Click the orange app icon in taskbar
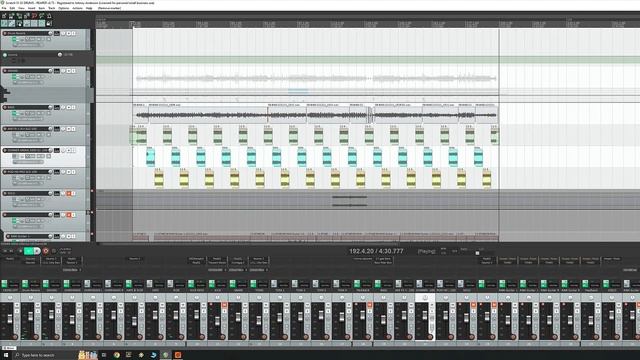The width and height of the screenshot is (640, 360). pos(178,355)
